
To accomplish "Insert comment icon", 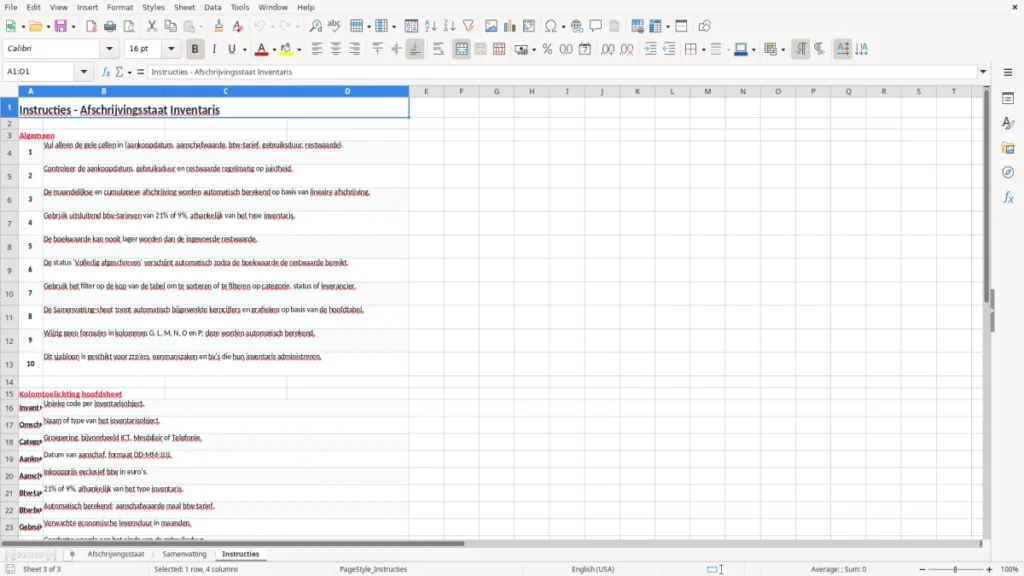I will [x=596, y=26].
